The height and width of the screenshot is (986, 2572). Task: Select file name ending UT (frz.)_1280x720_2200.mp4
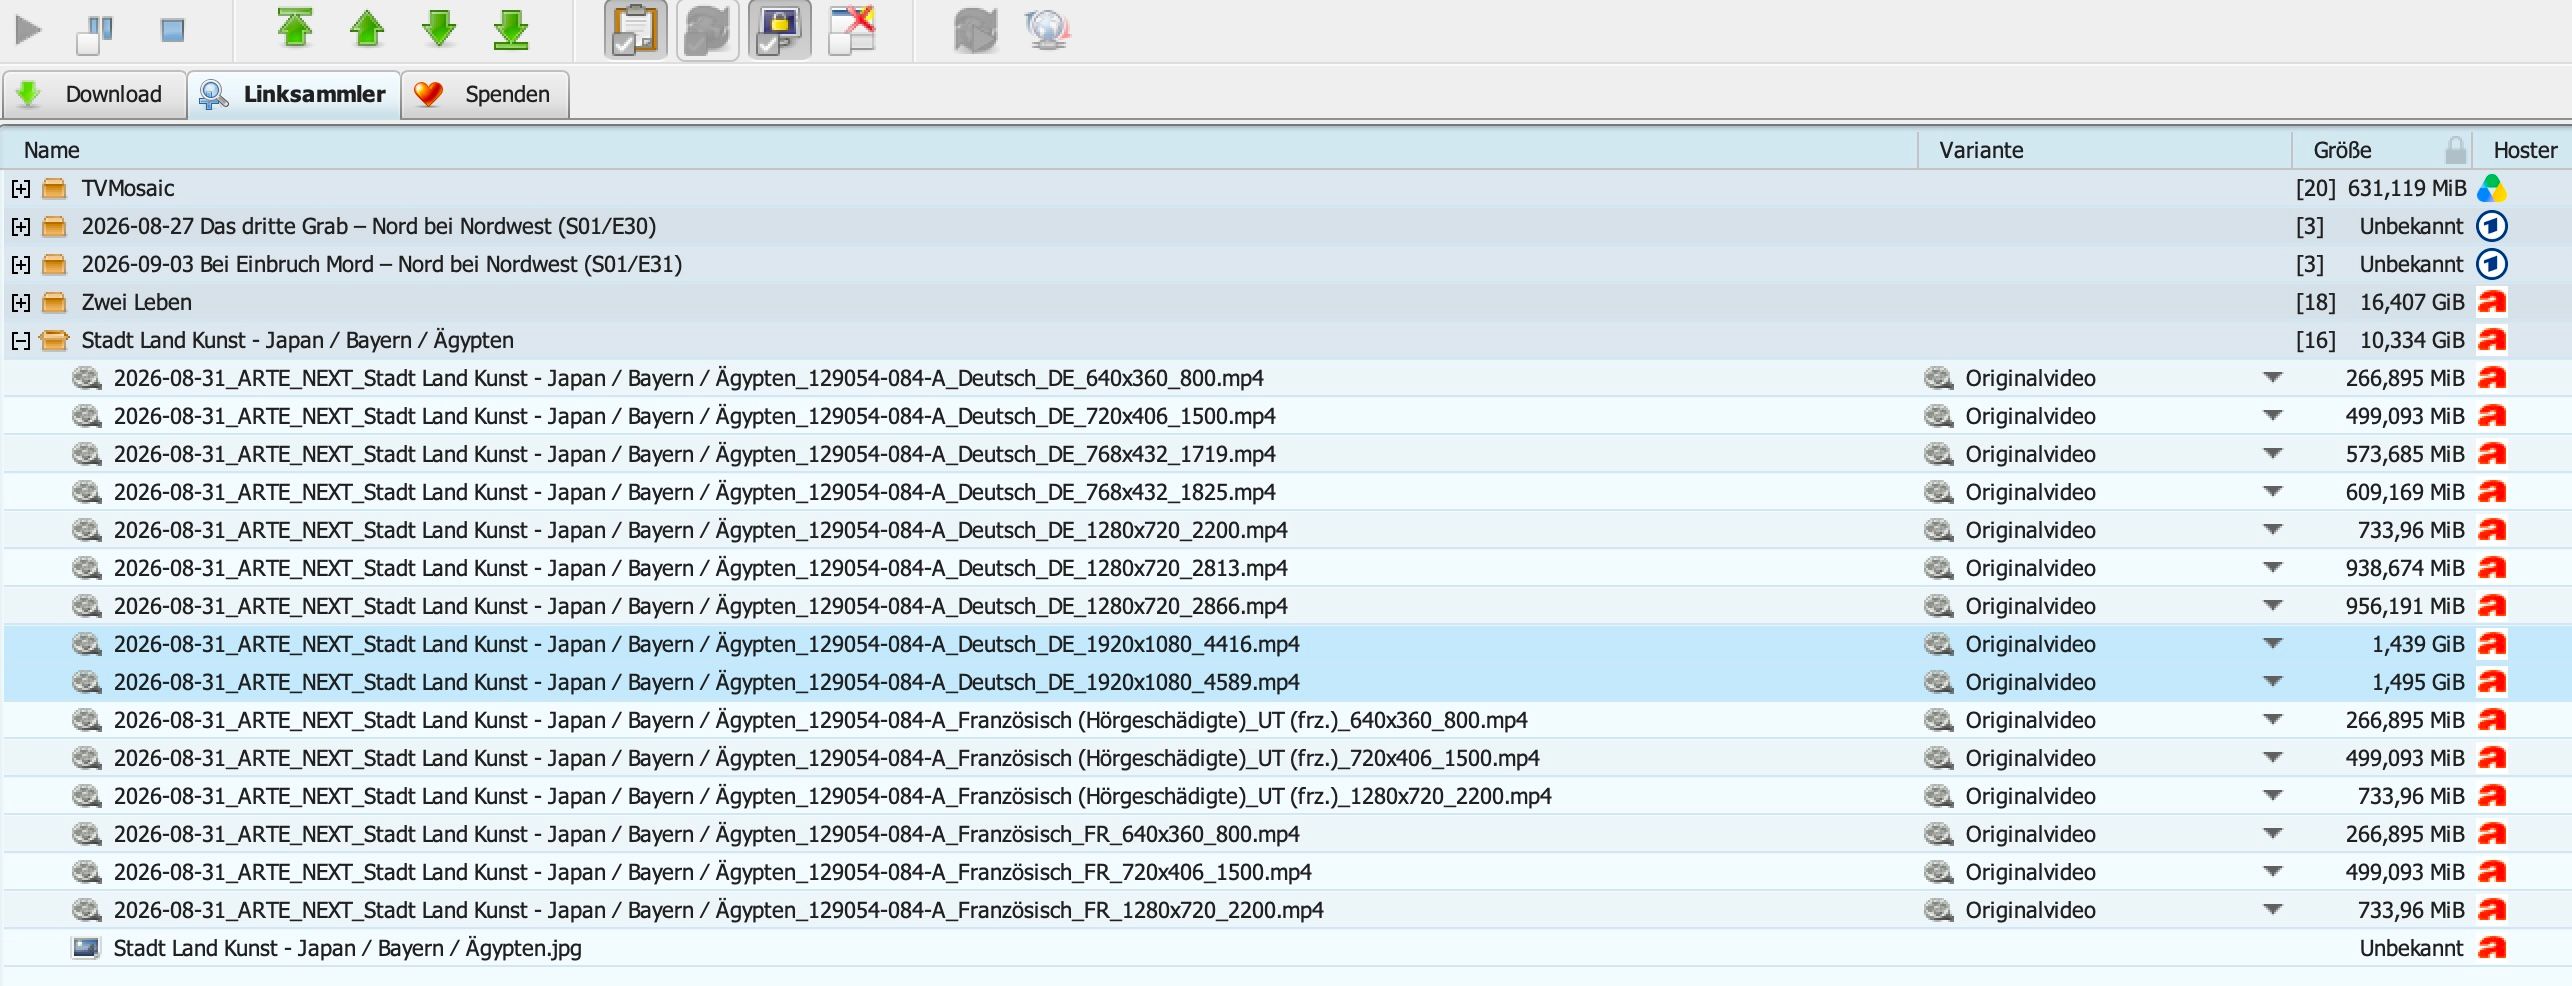(x=833, y=796)
